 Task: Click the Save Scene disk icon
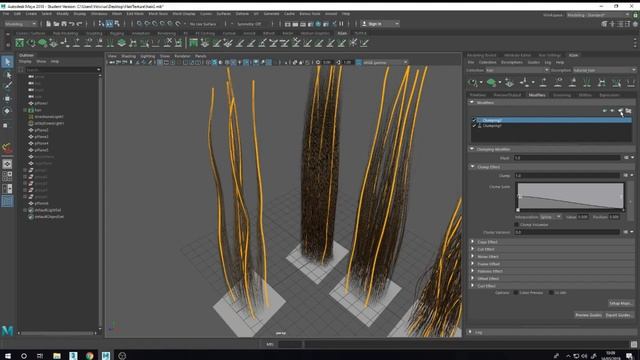coord(64,24)
